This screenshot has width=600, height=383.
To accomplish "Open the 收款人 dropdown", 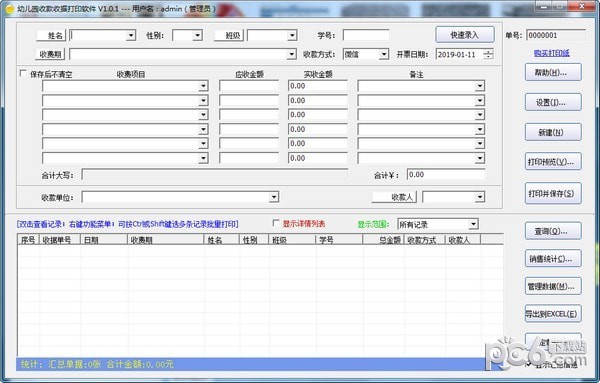I will point(479,197).
